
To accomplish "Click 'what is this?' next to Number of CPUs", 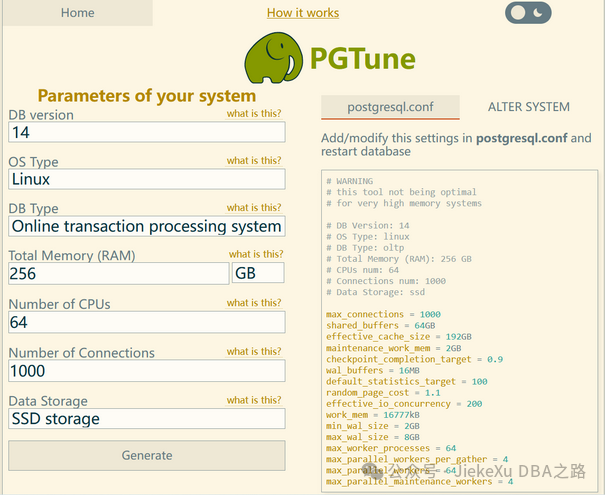I will pos(254,303).
